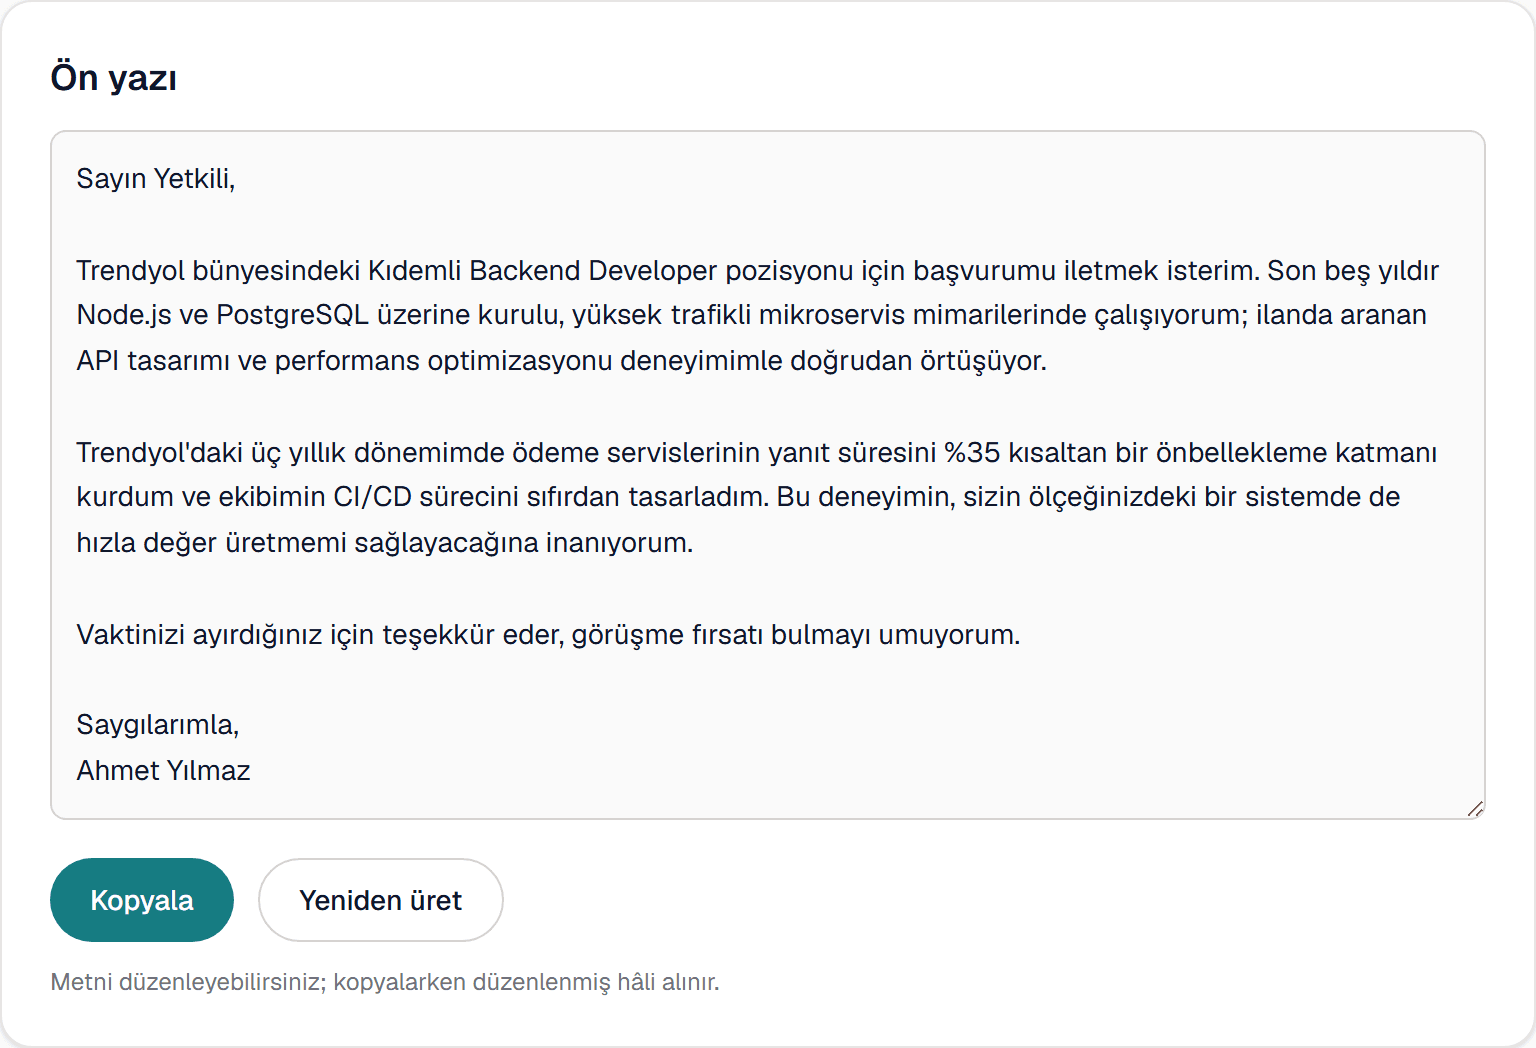Click the line starting 'hızla değer üretmemi'
Screen dimensions: 1536x1048
pyautogui.click(x=385, y=543)
